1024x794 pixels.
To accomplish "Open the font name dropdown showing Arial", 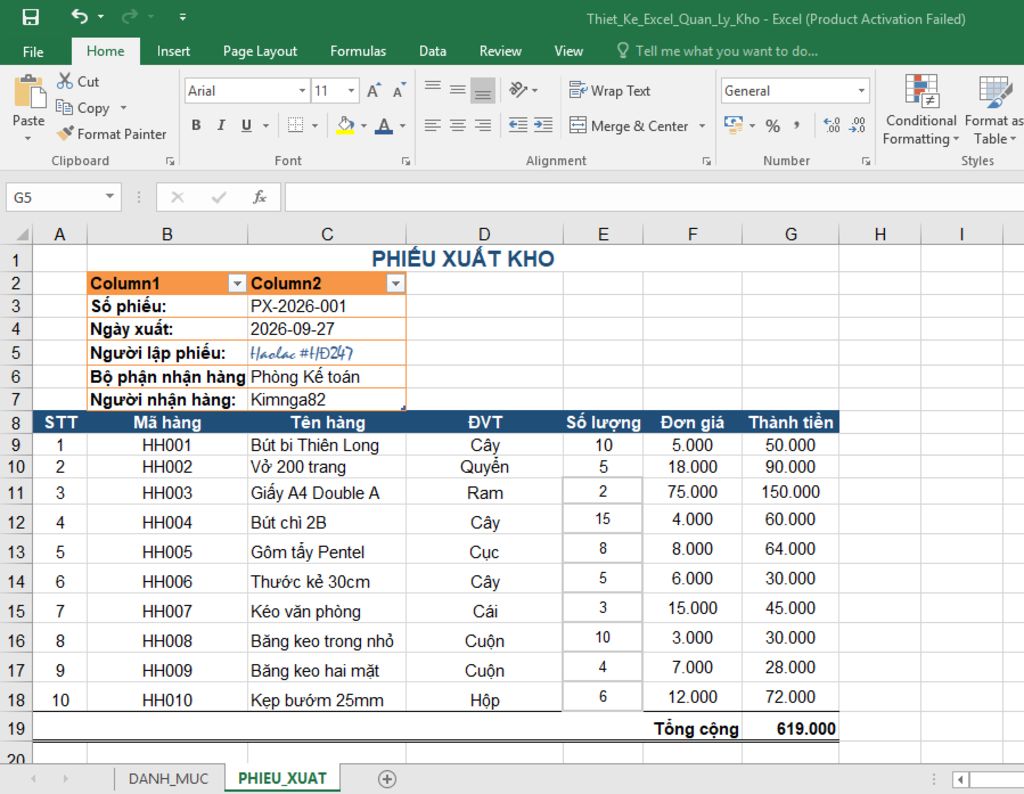I will click(x=302, y=91).
